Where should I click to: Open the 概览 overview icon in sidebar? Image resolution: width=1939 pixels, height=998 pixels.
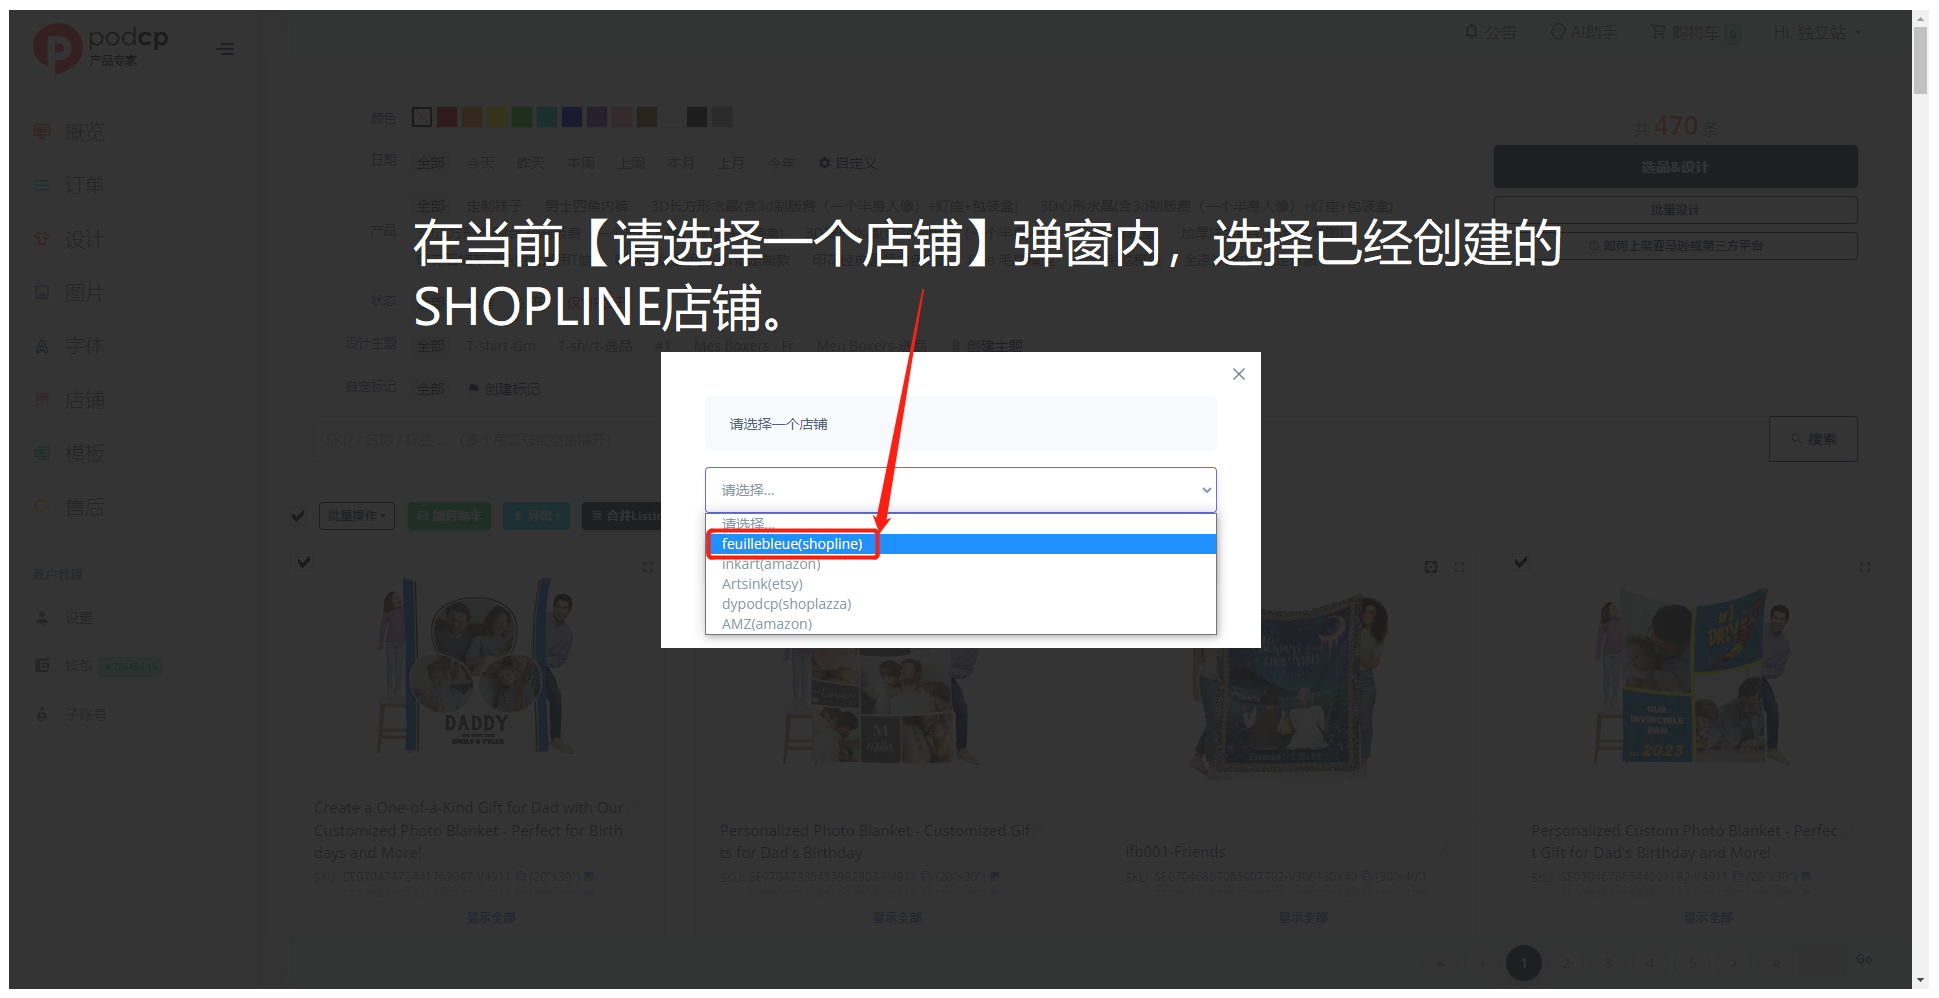click(x=42, y=131)
